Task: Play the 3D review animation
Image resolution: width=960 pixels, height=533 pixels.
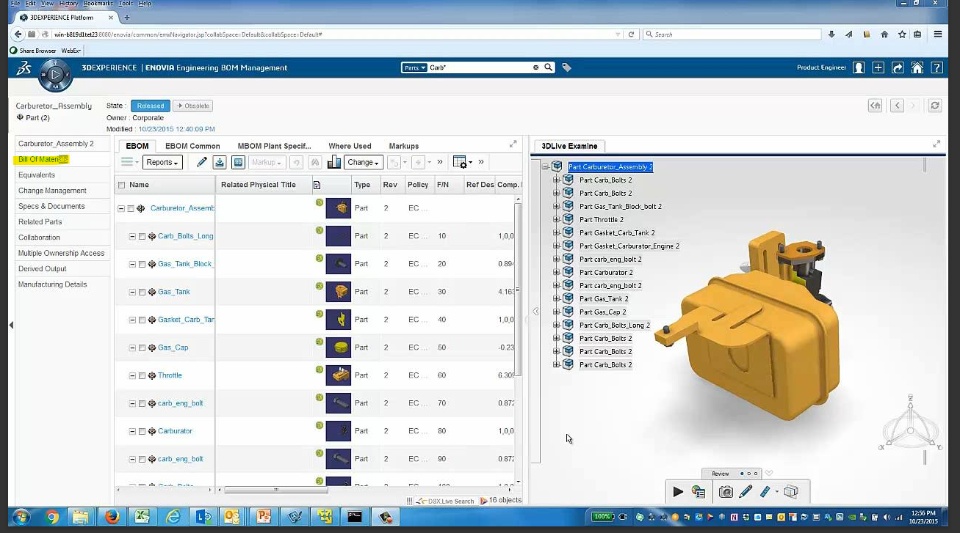Action: coord(677,491)
